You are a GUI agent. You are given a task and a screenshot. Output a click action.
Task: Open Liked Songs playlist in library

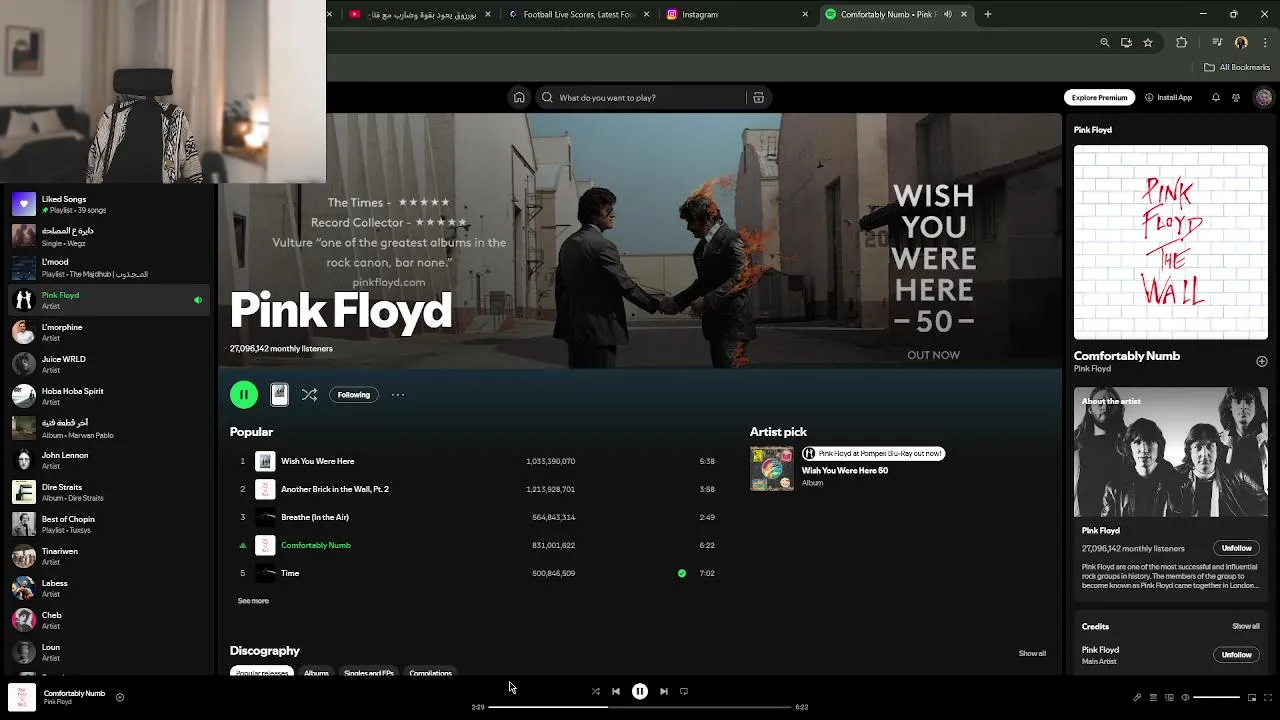[108, 204]
